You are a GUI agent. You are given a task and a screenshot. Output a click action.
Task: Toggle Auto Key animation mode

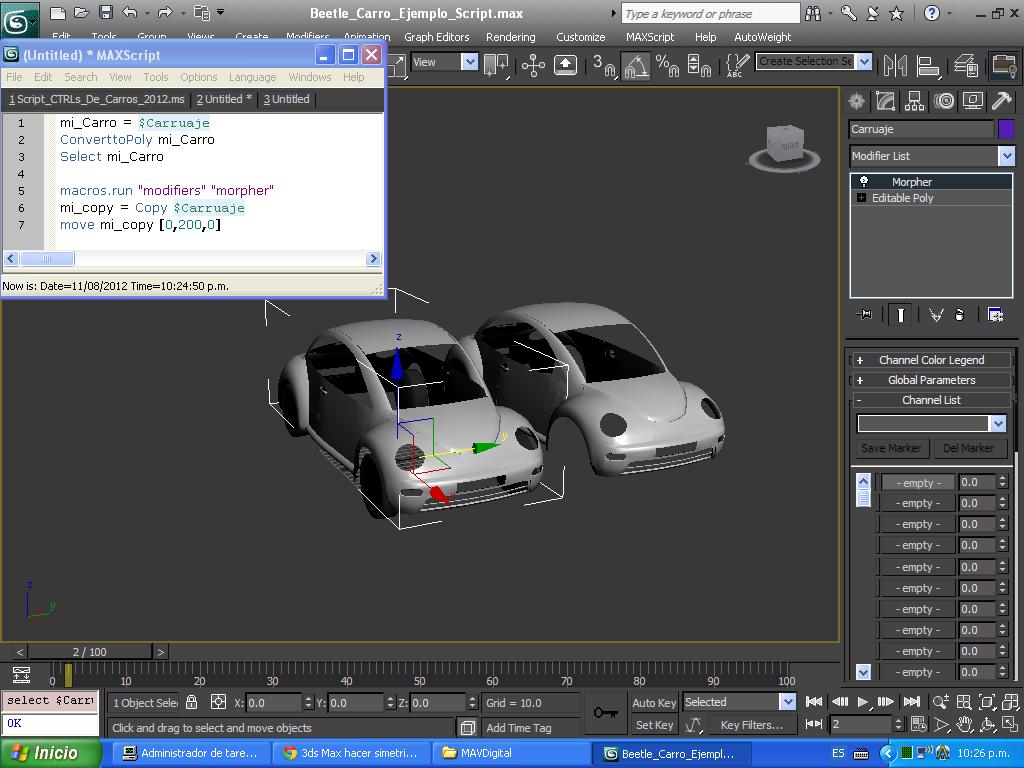pos(654,702)
